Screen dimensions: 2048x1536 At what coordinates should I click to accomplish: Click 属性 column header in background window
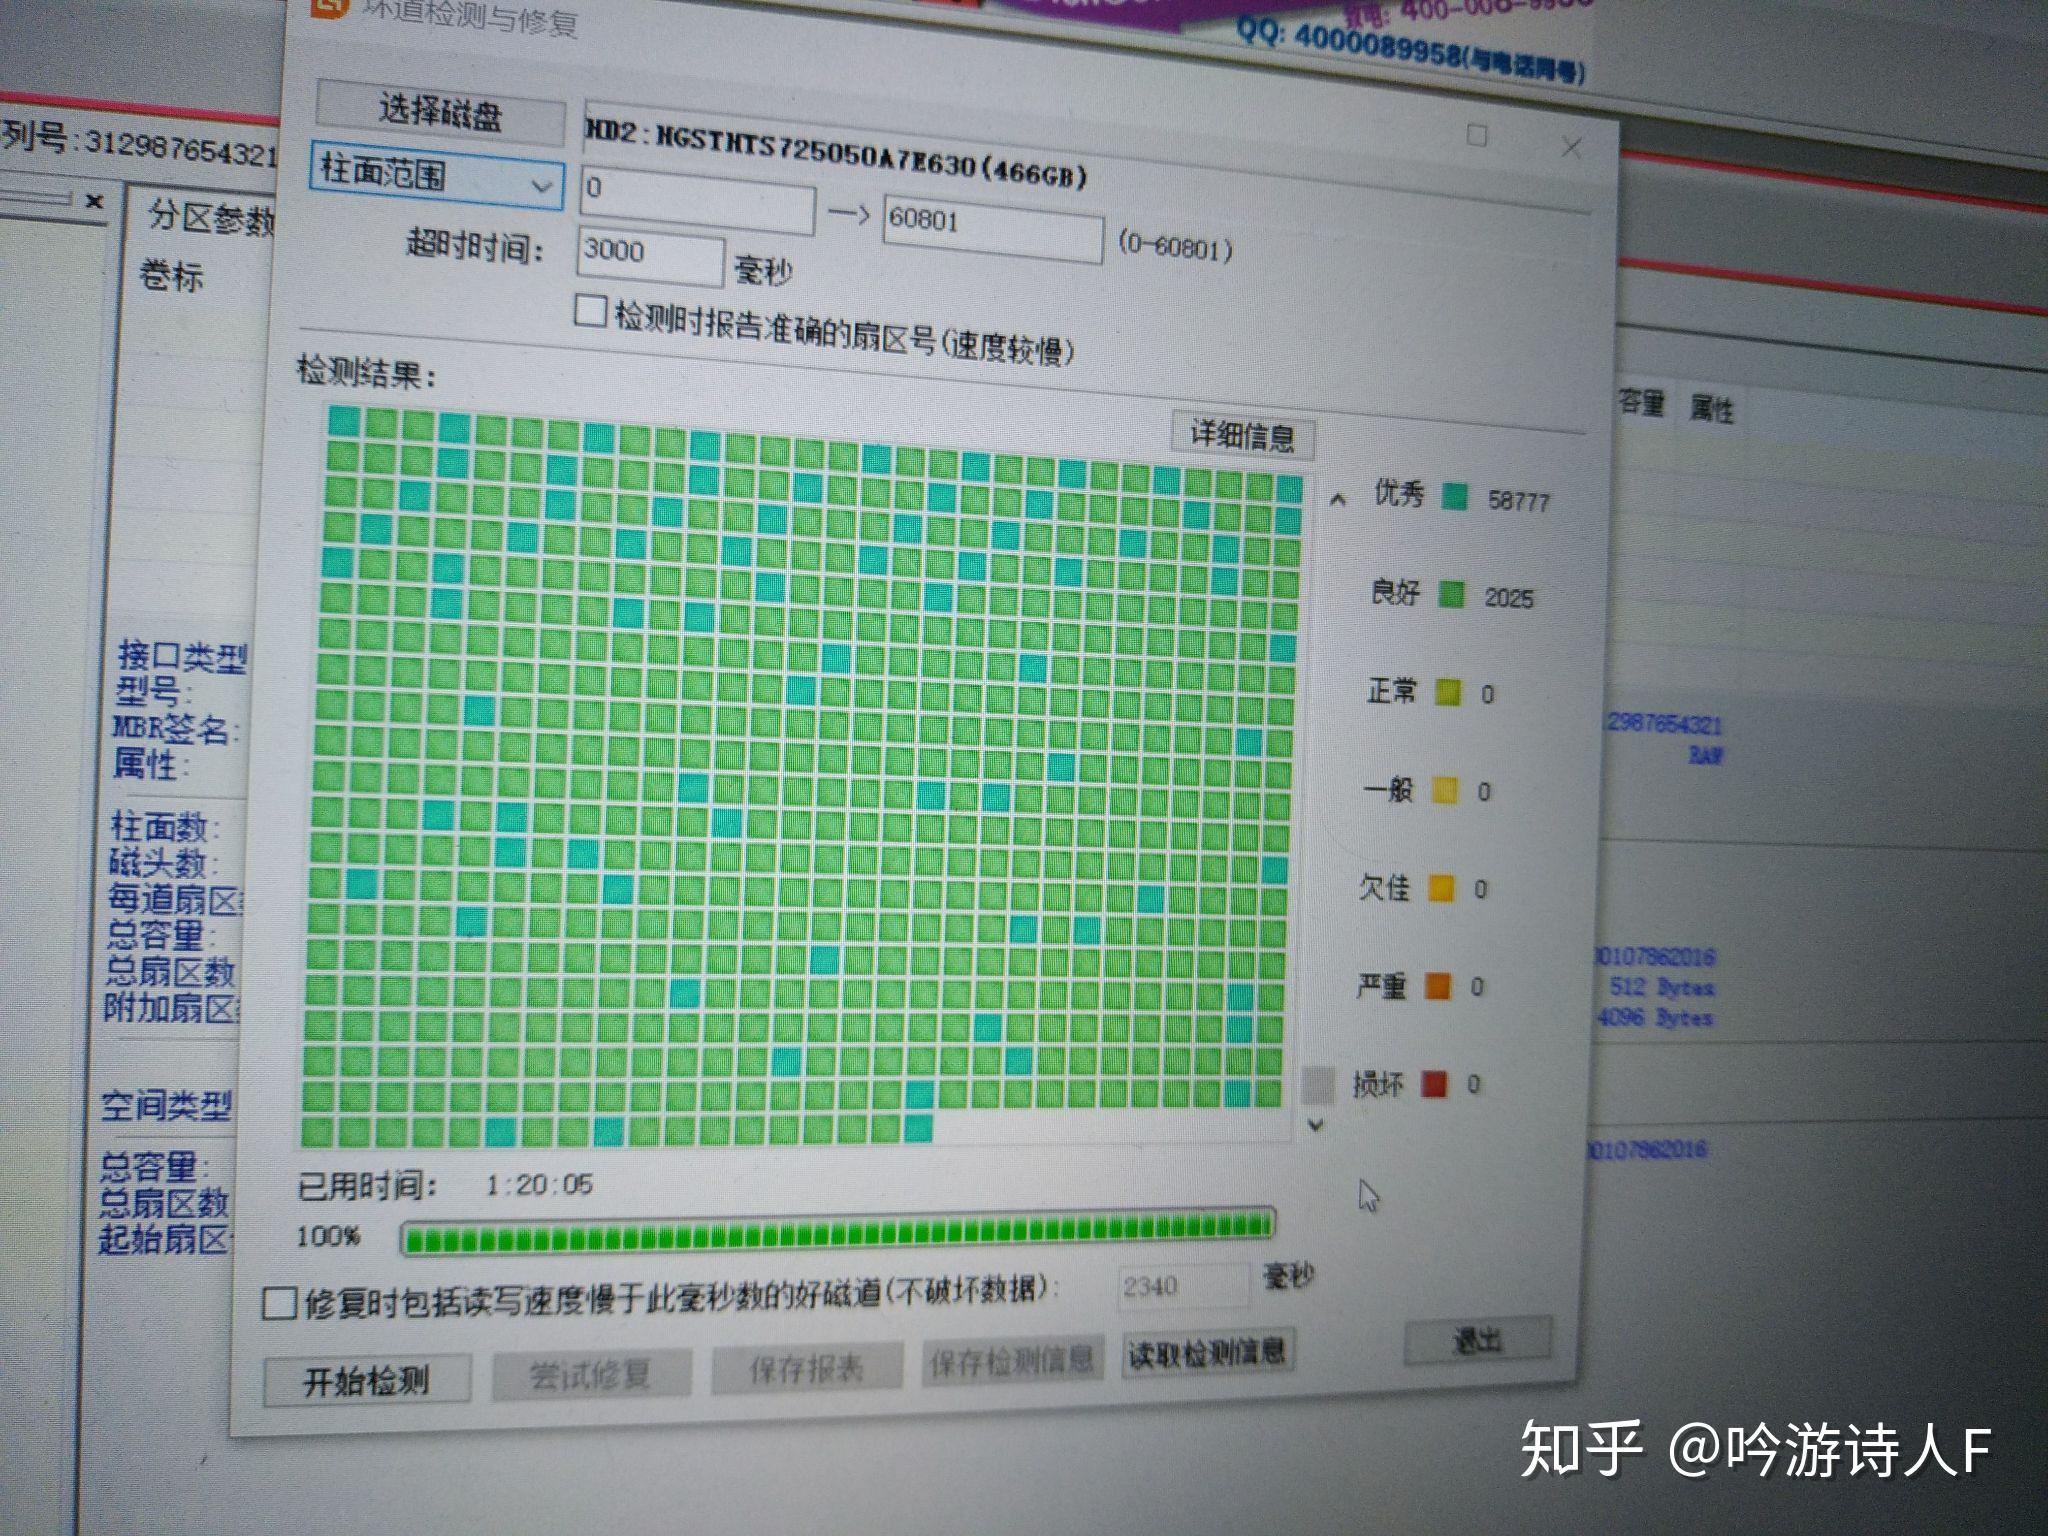pyautogui.click(x=1711, y=408)
